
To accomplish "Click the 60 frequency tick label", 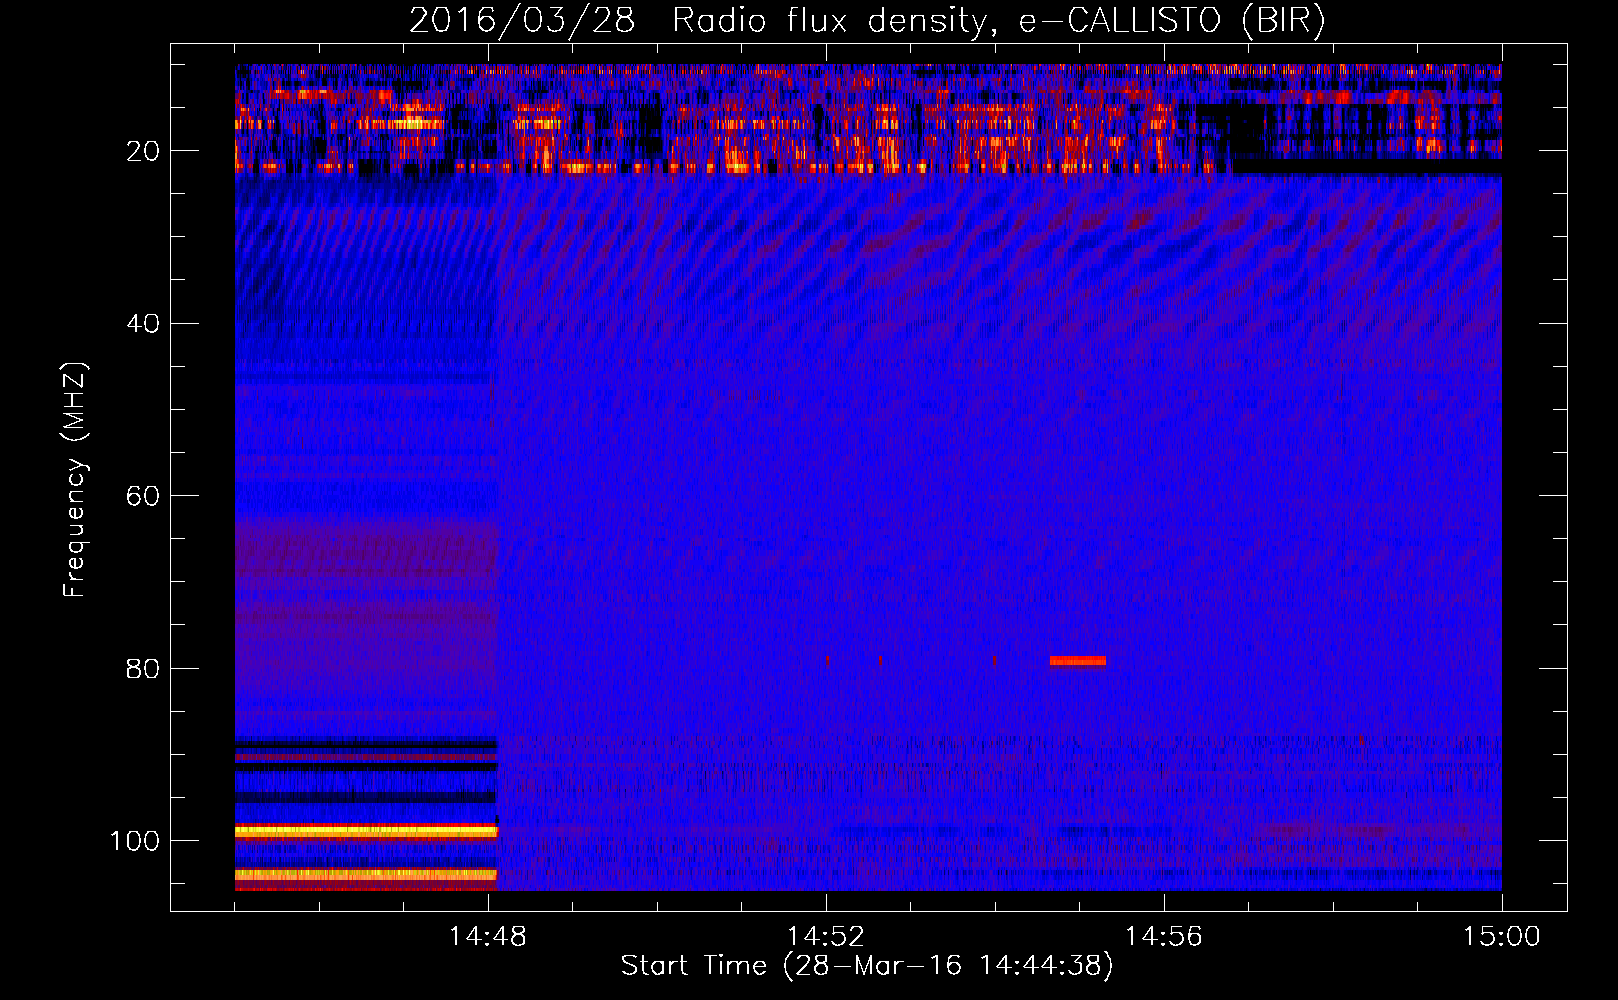I will pos(143,496).
